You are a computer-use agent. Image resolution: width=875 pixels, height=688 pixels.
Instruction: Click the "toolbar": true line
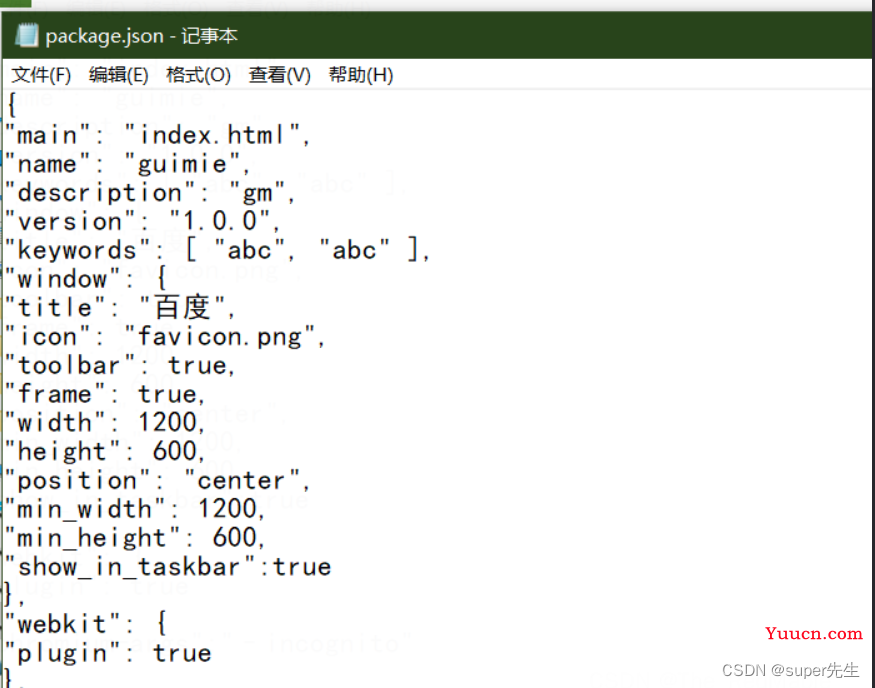click(120, 365)
